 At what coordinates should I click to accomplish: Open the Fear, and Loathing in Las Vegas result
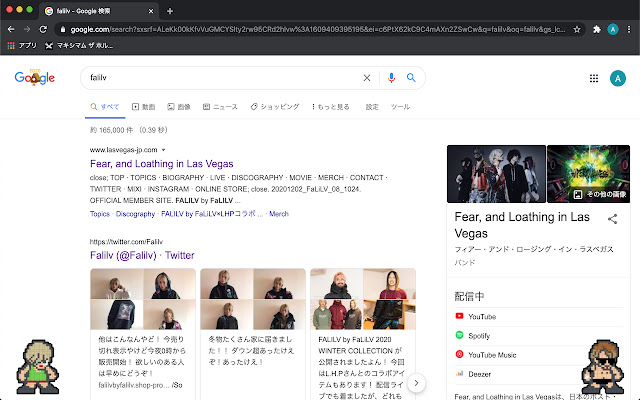coord(162,164)
